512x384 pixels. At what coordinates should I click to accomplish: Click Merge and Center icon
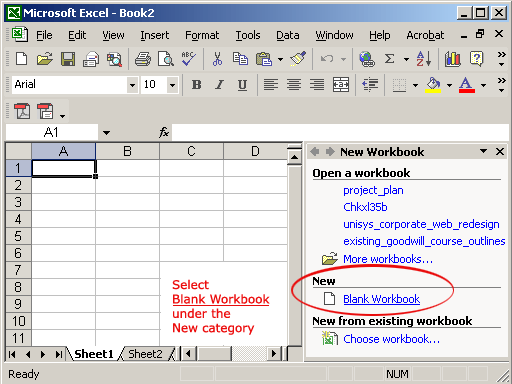341,85
